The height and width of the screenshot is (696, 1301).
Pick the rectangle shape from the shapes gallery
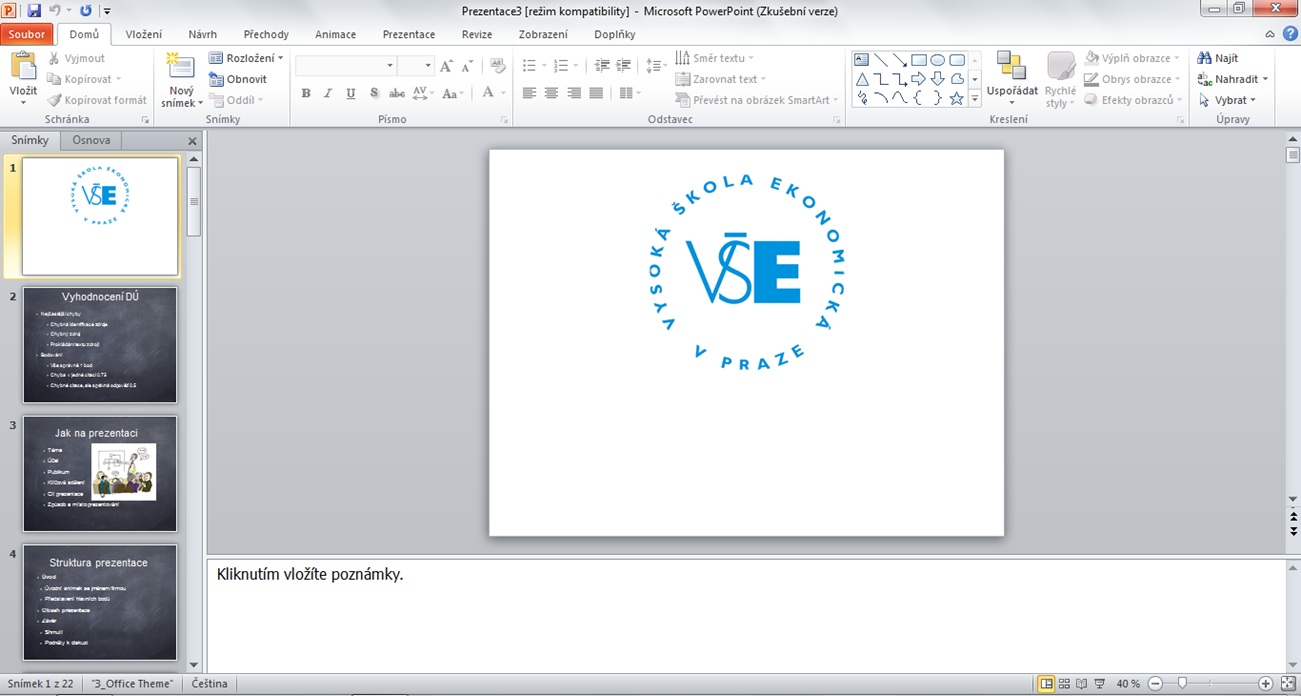click(x=919, y=60)
